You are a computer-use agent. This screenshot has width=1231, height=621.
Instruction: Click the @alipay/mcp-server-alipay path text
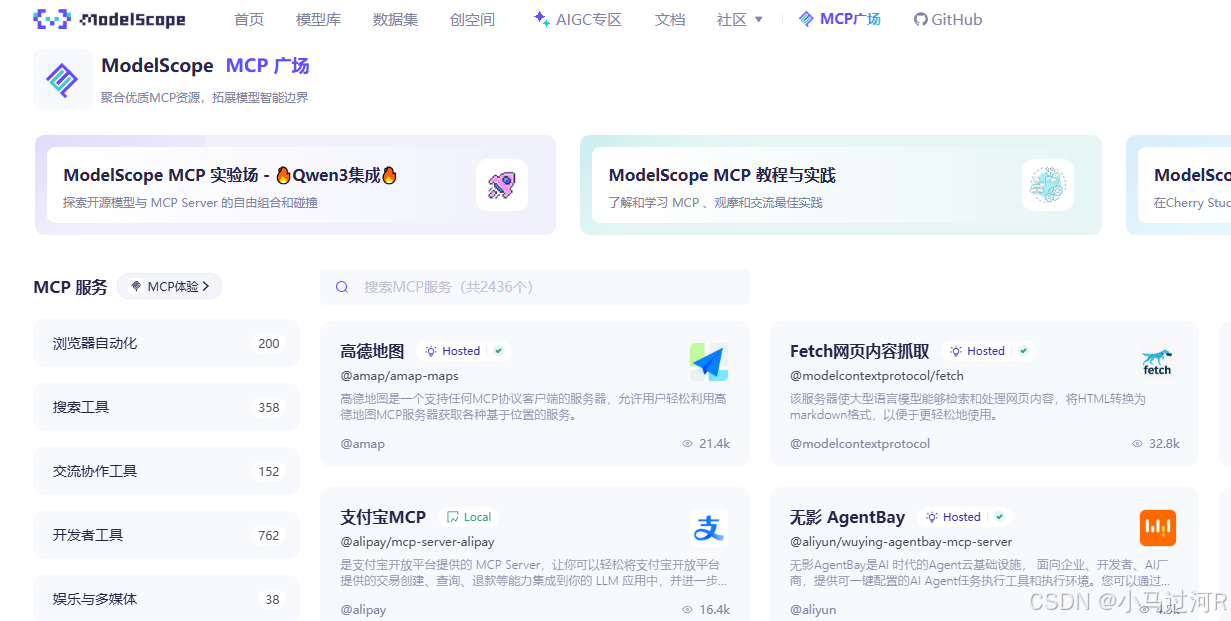(x=417, y=542)
